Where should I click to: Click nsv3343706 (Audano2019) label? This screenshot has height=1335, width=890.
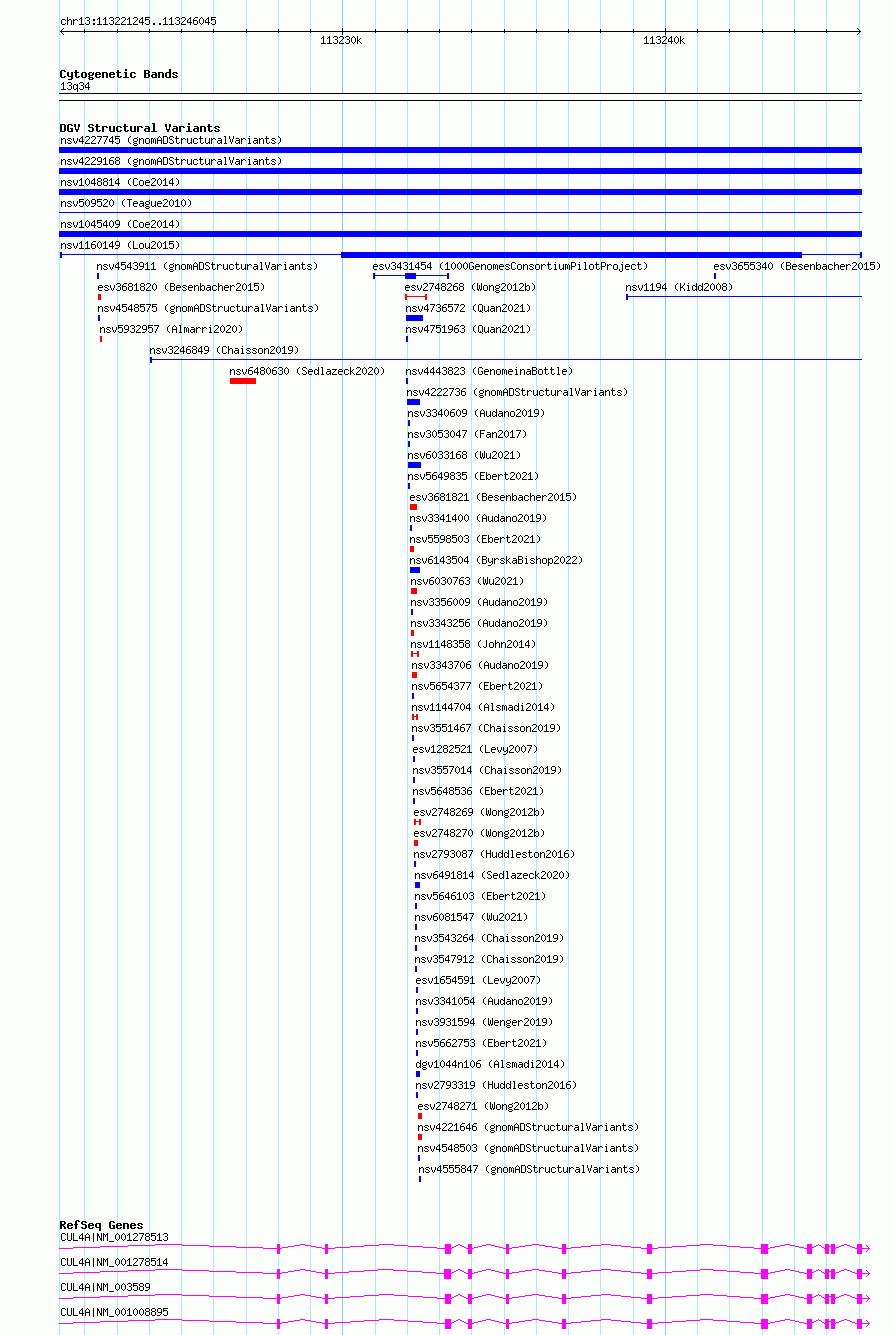click(480, 665)
